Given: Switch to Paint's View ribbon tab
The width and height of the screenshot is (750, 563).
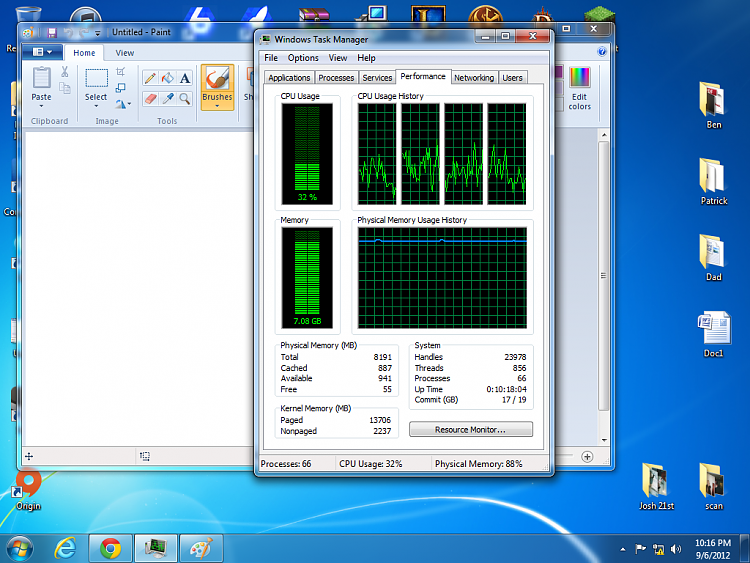Looking at the screenshot, I should (125, 53).
